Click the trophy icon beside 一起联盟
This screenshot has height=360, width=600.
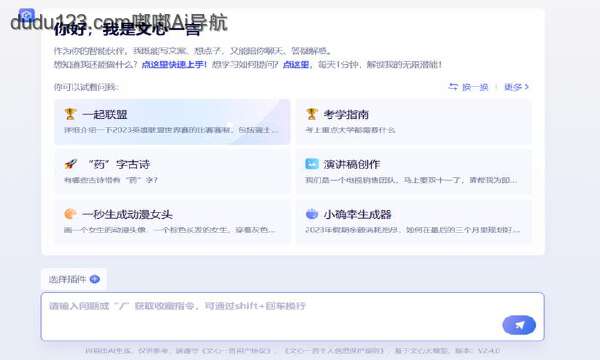(x=70, y=114)
